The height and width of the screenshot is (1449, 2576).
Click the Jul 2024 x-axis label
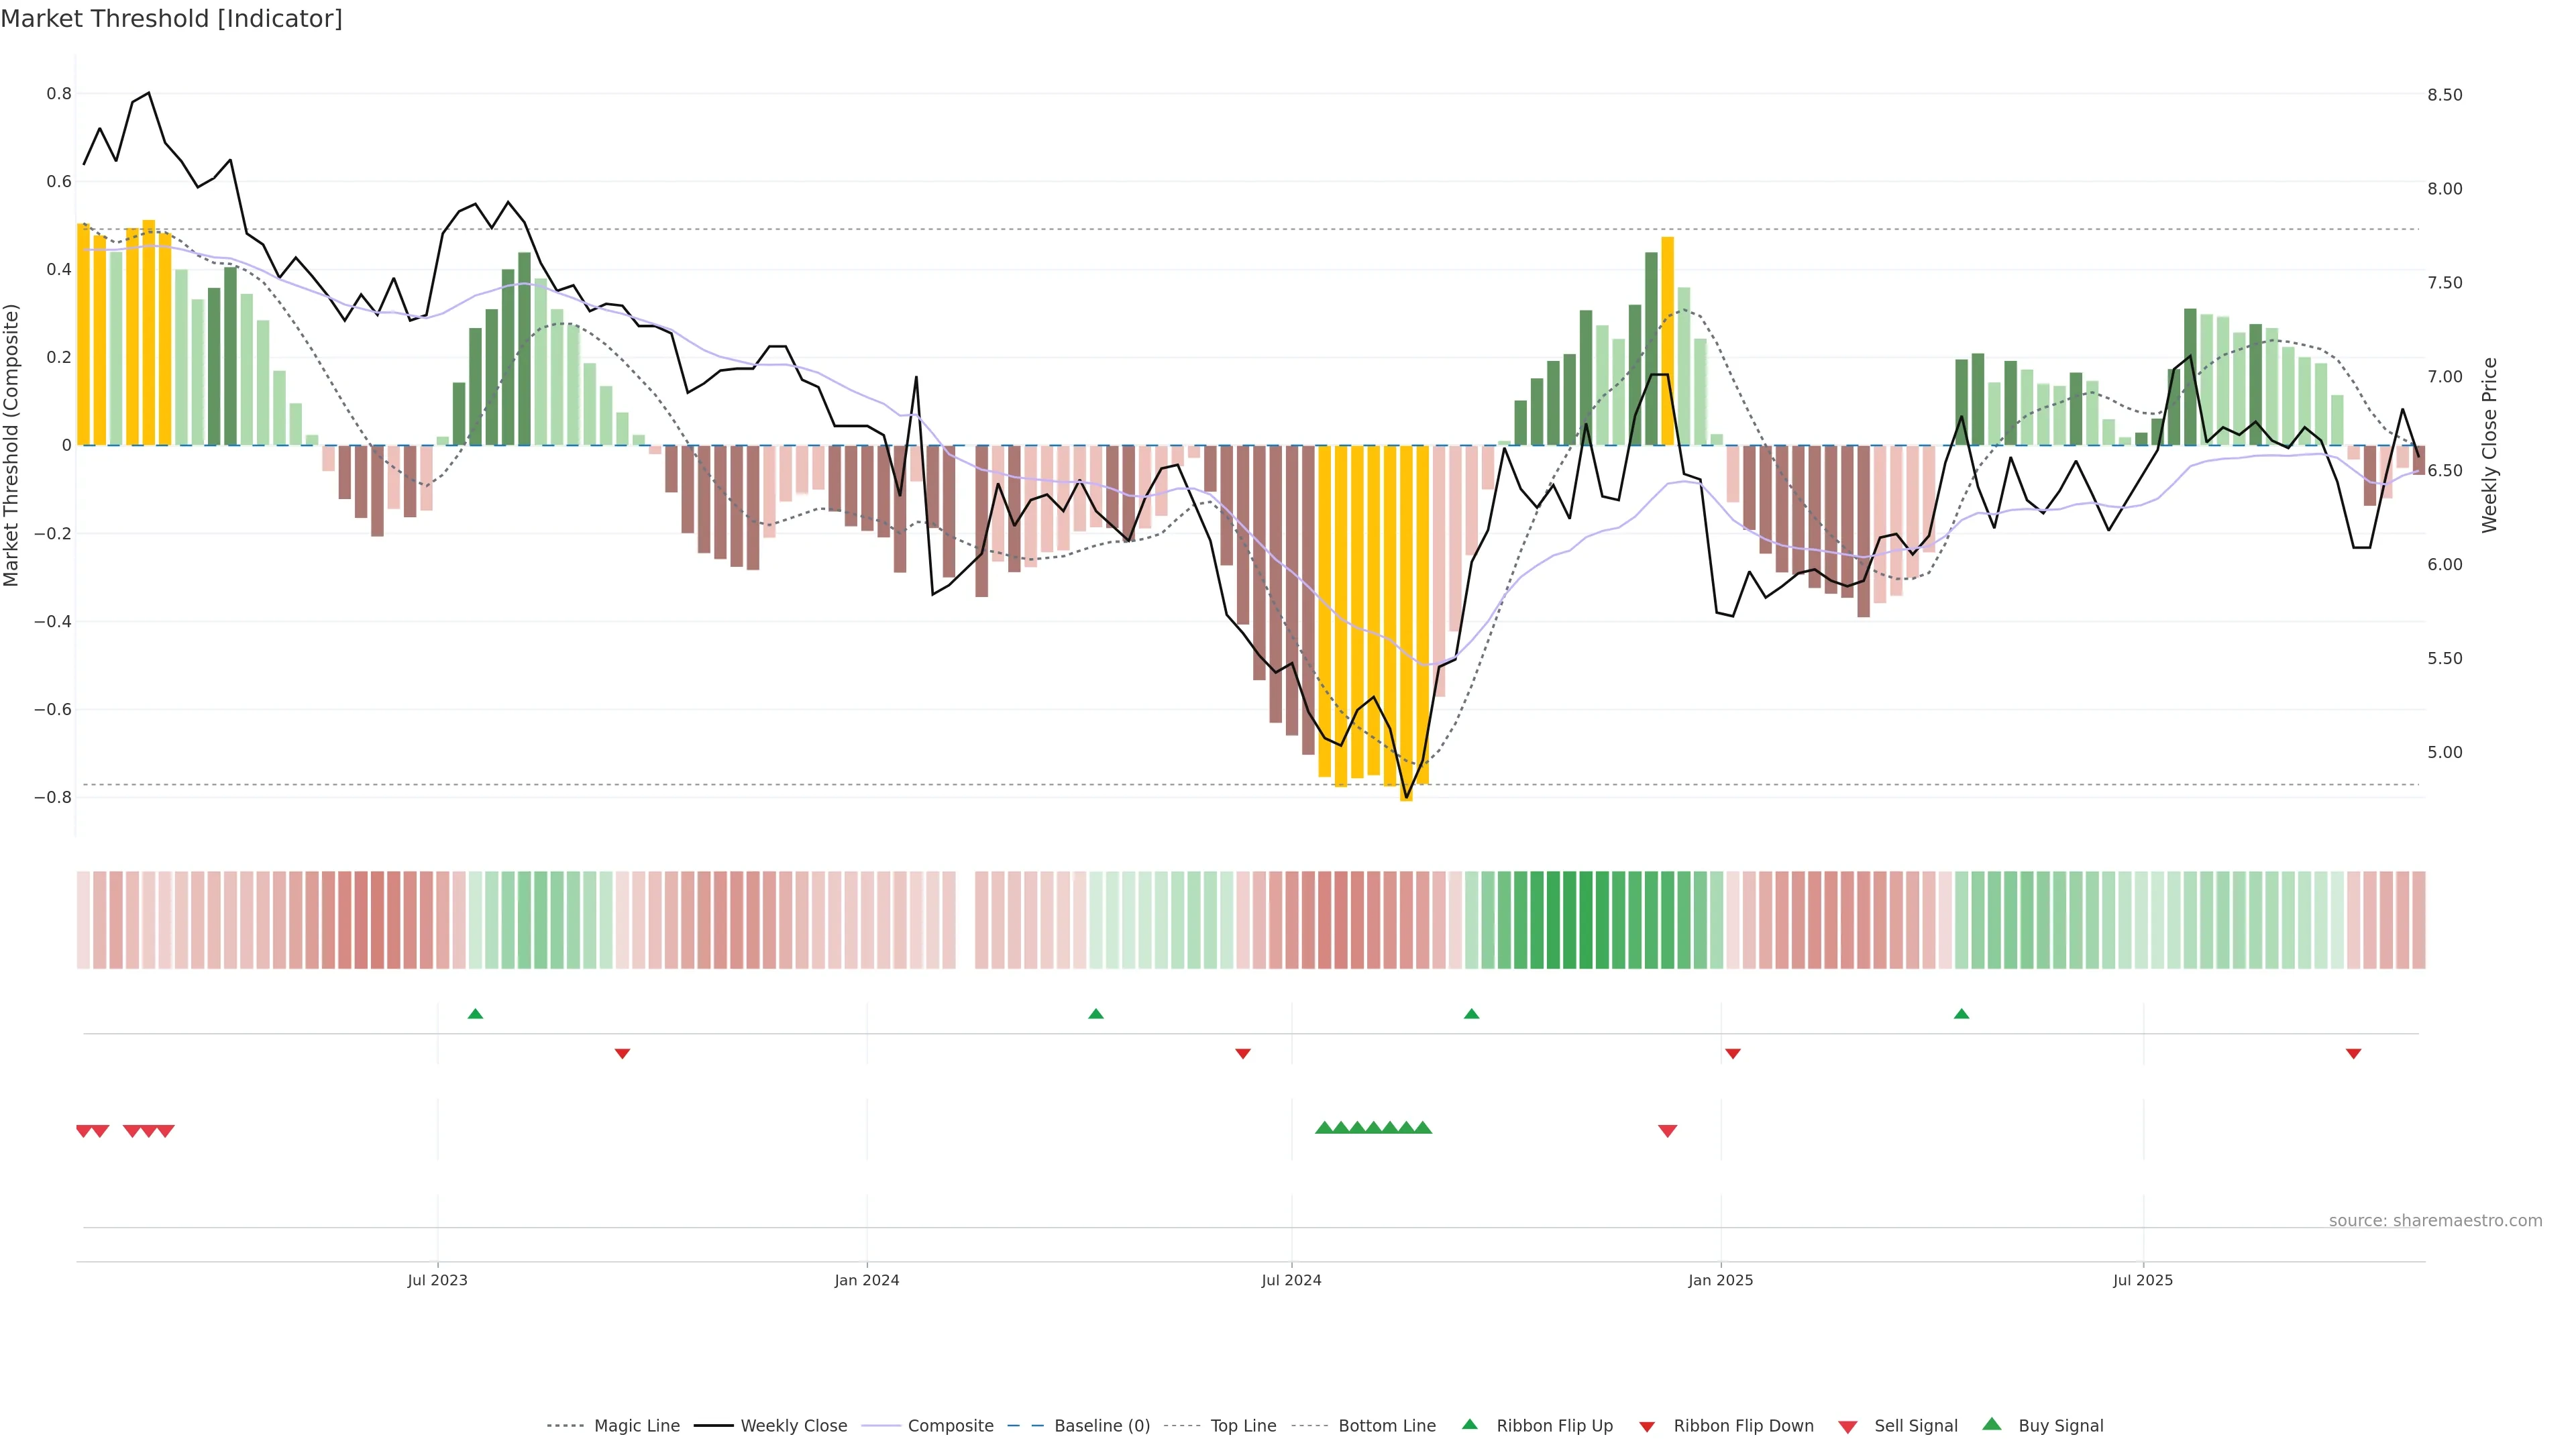(1291, 1280)
